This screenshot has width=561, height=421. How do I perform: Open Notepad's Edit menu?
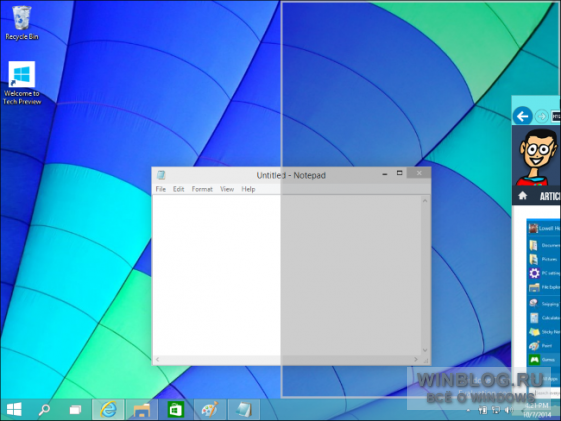tap(179, 189)
